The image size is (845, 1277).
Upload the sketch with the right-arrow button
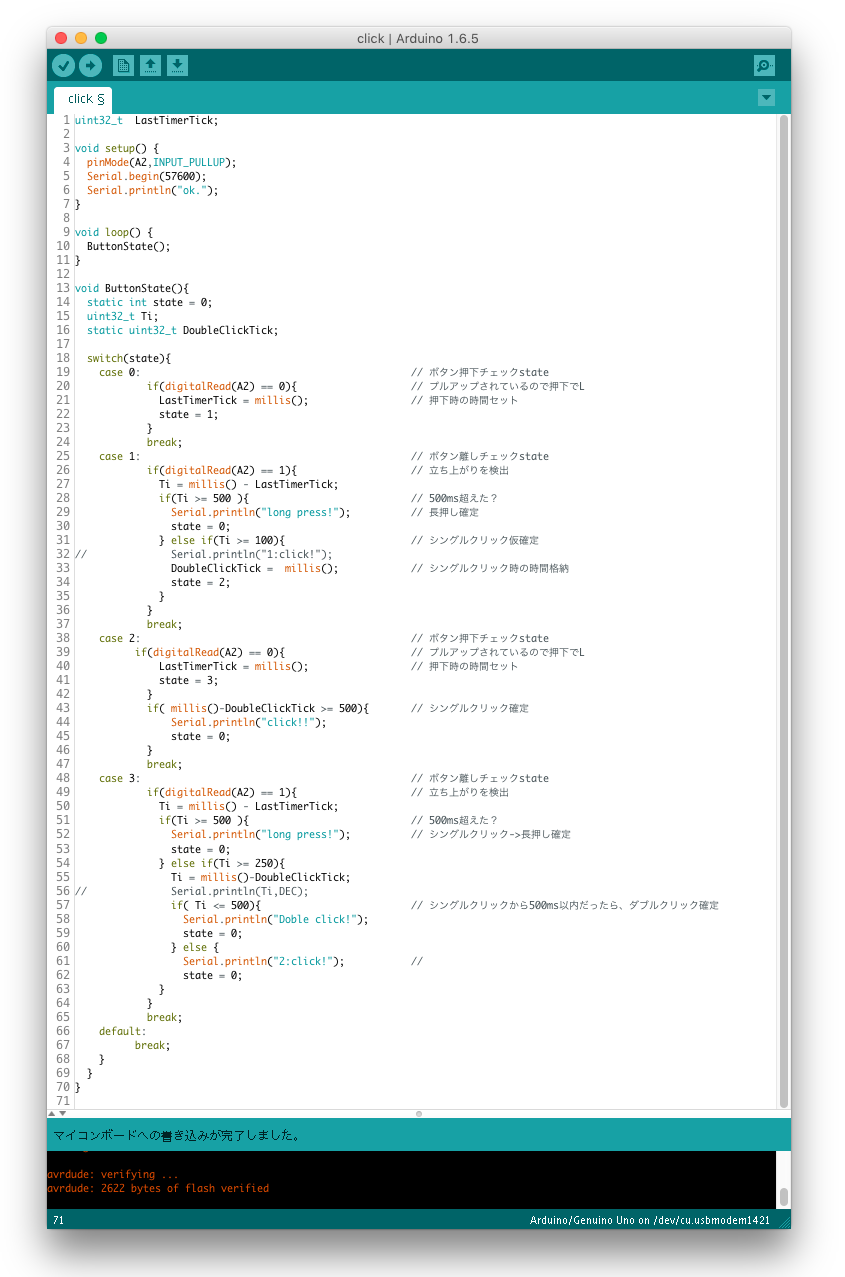pos(90,66)
